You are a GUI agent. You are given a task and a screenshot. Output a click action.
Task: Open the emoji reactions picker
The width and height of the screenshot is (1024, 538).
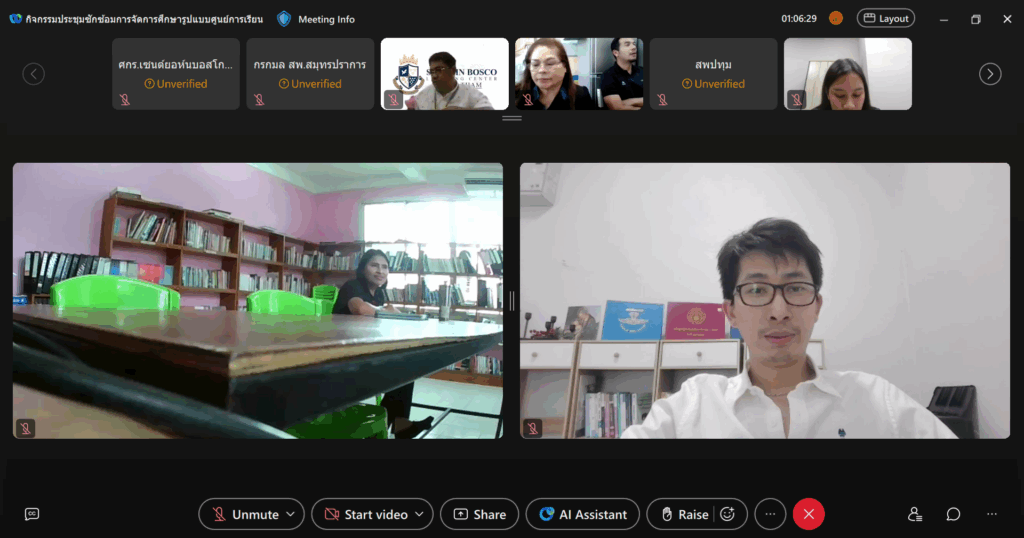[728, 514]
